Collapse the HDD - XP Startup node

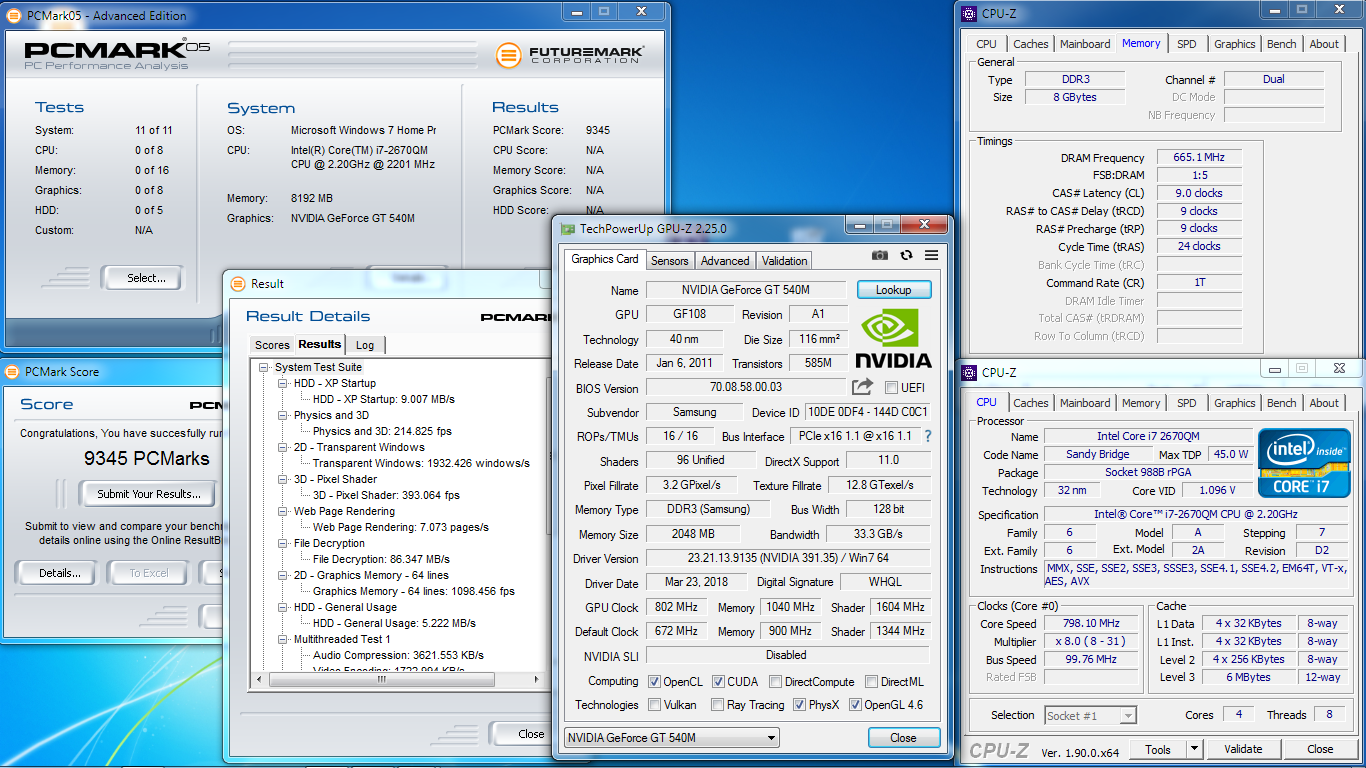click(283, 384)
